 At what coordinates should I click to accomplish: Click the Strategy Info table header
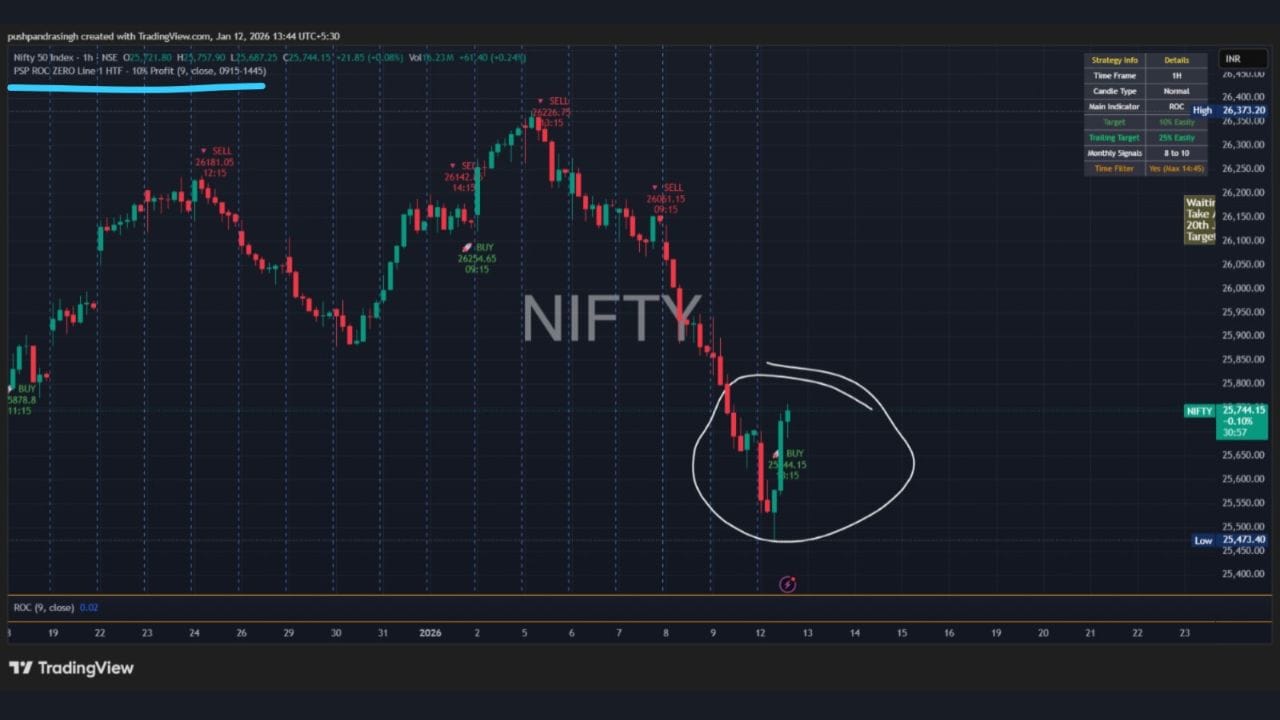pos(1115,60)
